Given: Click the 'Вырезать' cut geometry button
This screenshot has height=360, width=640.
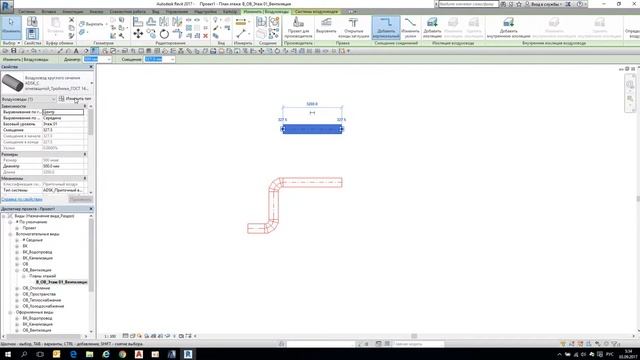Looking at the screenshot, I should coord(92,24).
